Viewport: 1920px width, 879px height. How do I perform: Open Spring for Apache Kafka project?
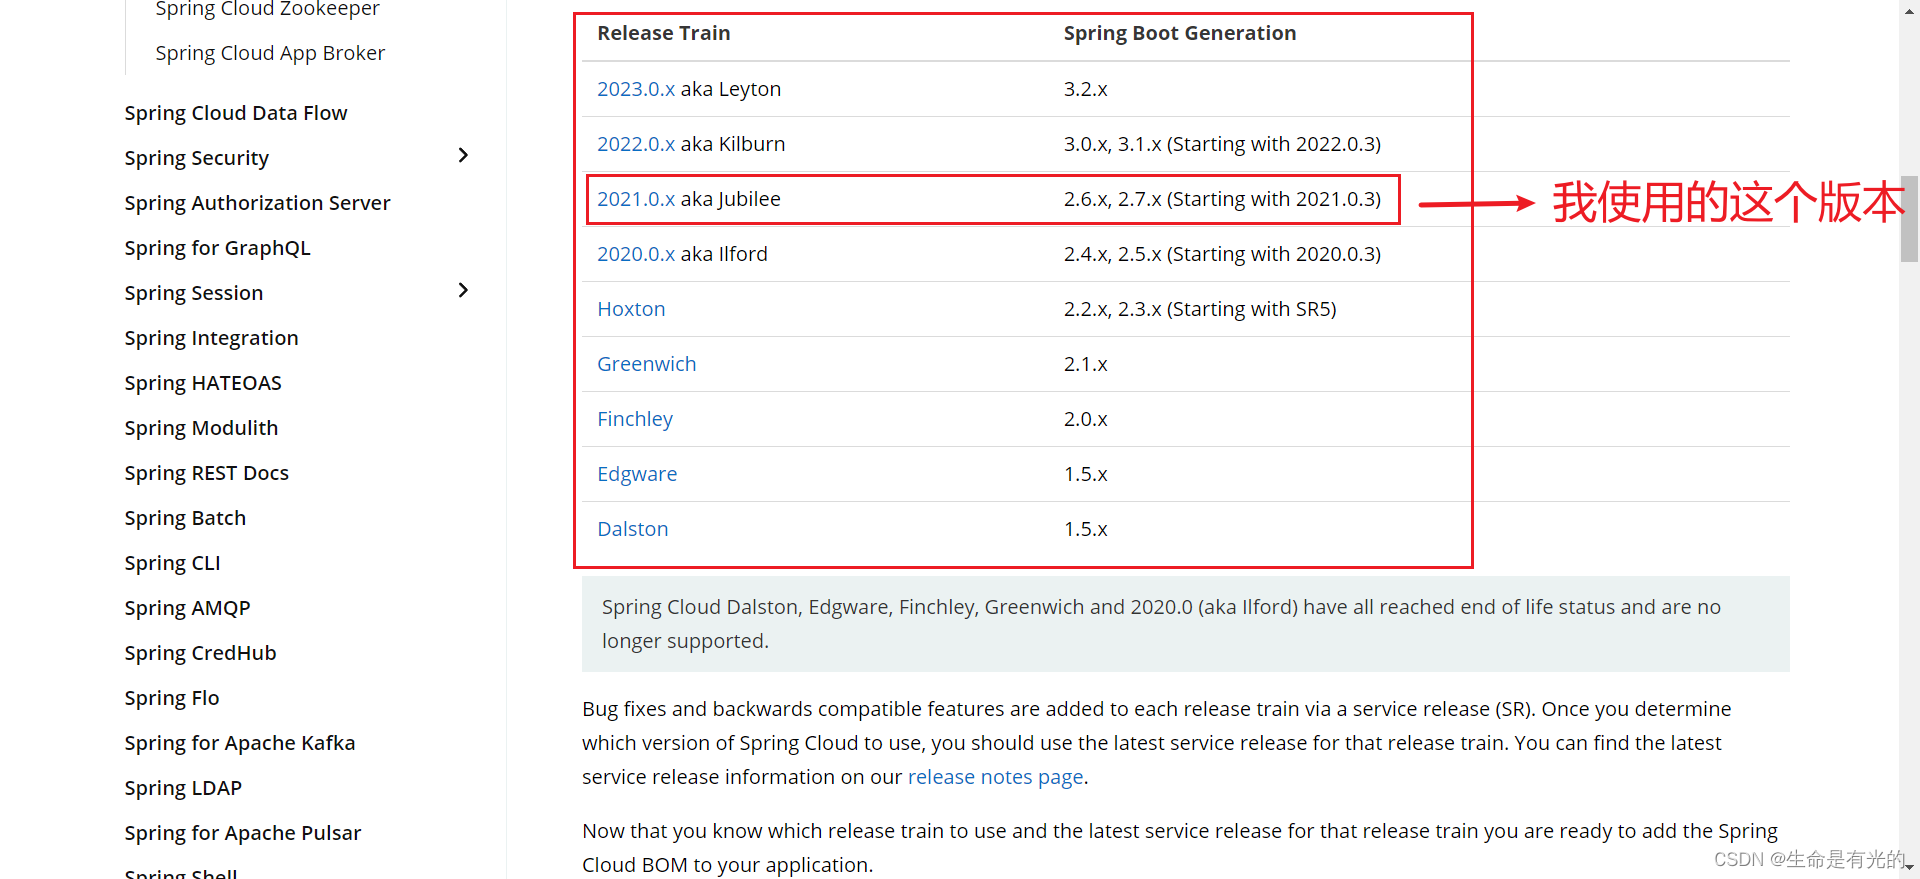[240, 743]
